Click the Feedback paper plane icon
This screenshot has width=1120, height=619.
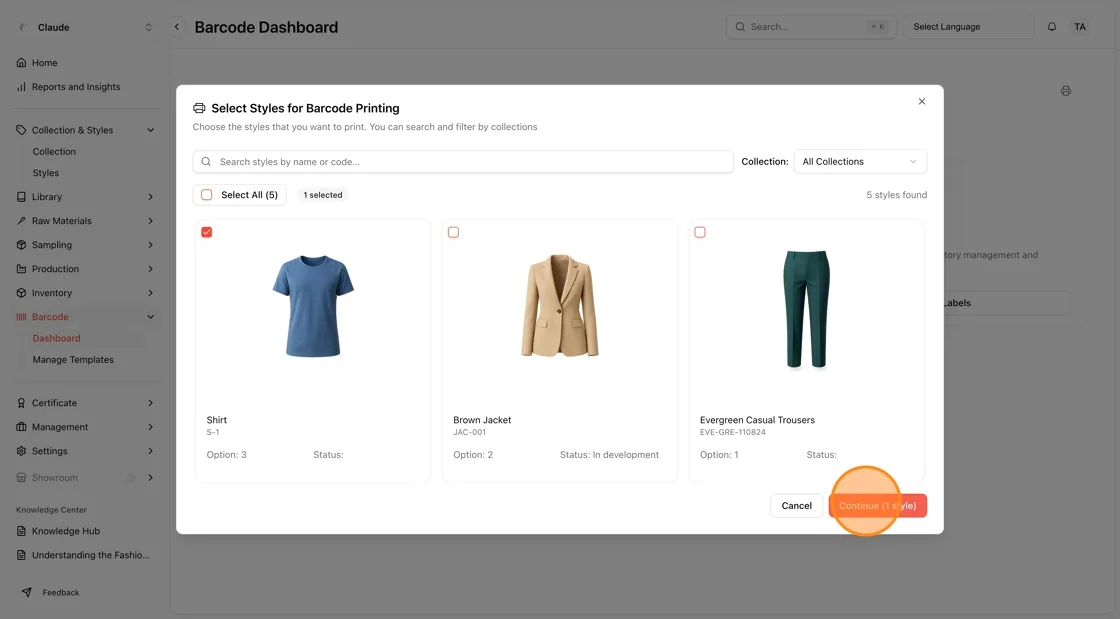26,593
